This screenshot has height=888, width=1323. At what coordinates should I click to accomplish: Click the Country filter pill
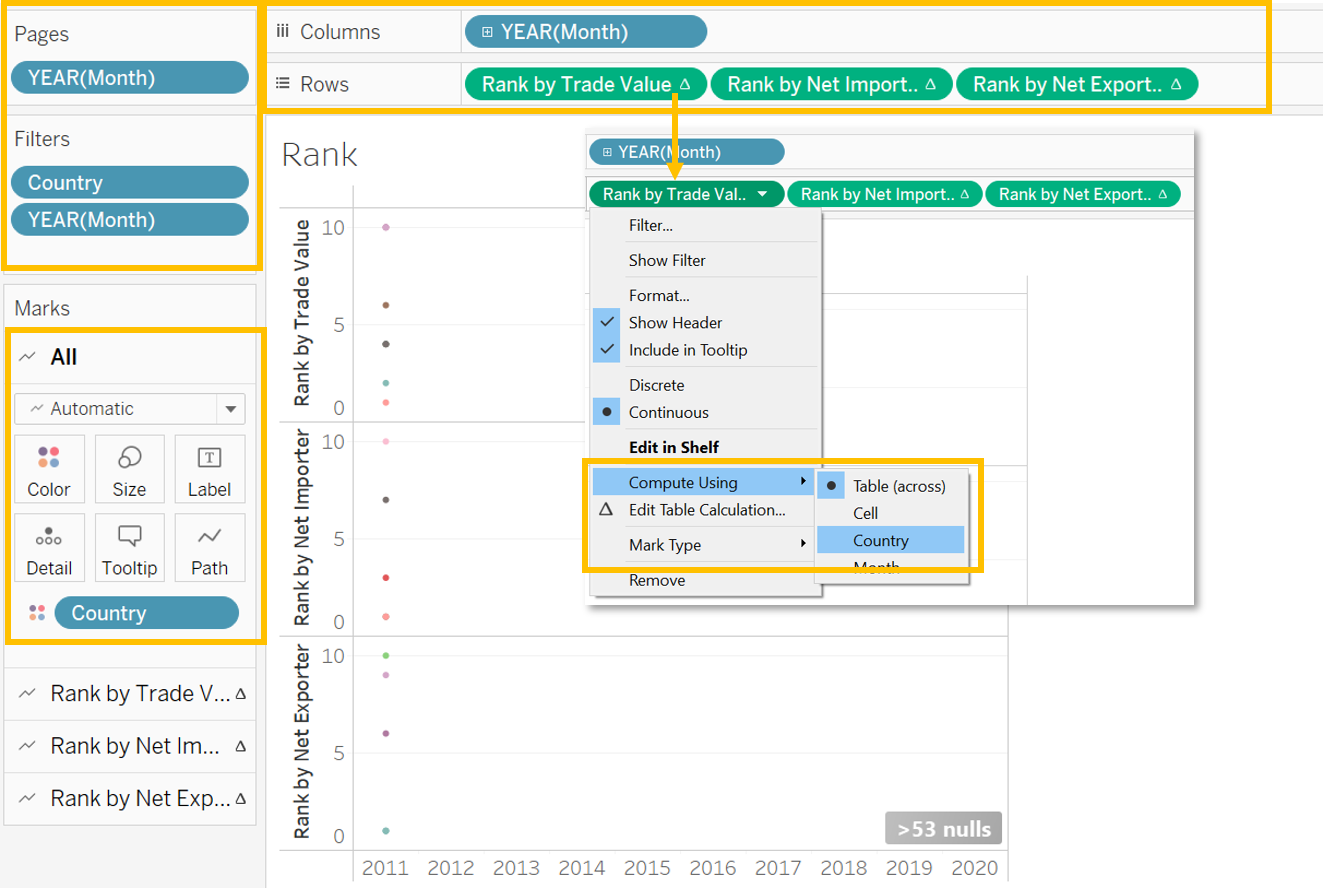coord(129,183)
